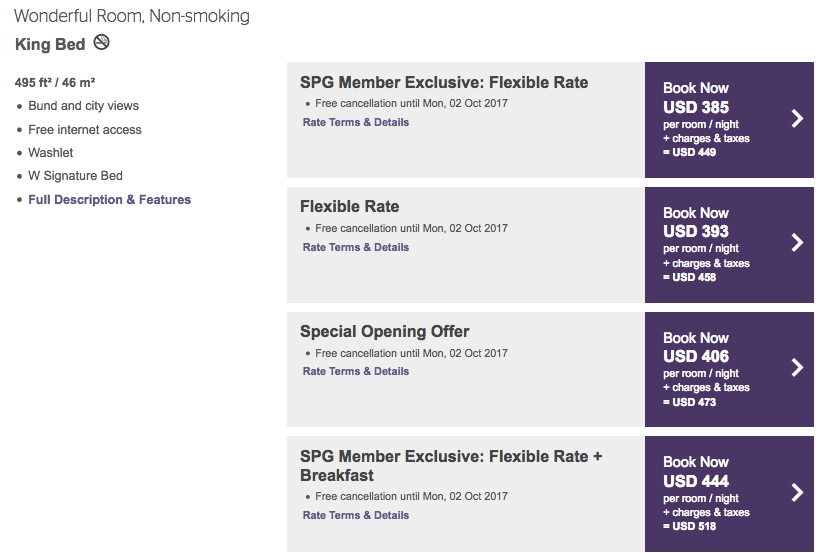Click the Flexible Rate title

(349, 207)
